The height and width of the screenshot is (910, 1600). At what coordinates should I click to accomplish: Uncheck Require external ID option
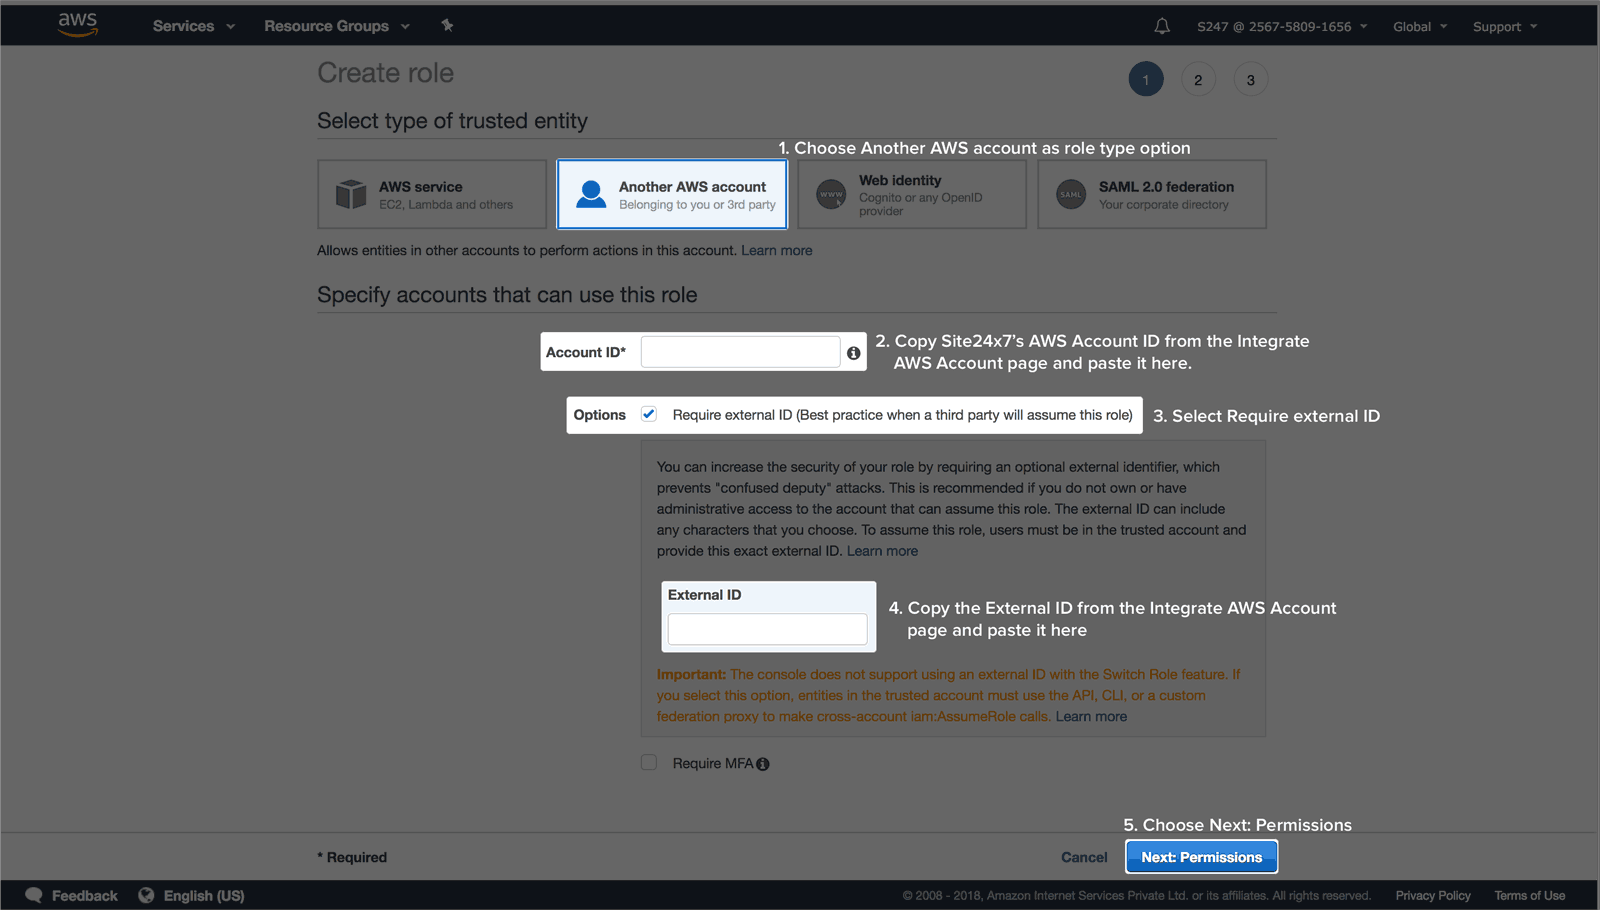(648, 413)
